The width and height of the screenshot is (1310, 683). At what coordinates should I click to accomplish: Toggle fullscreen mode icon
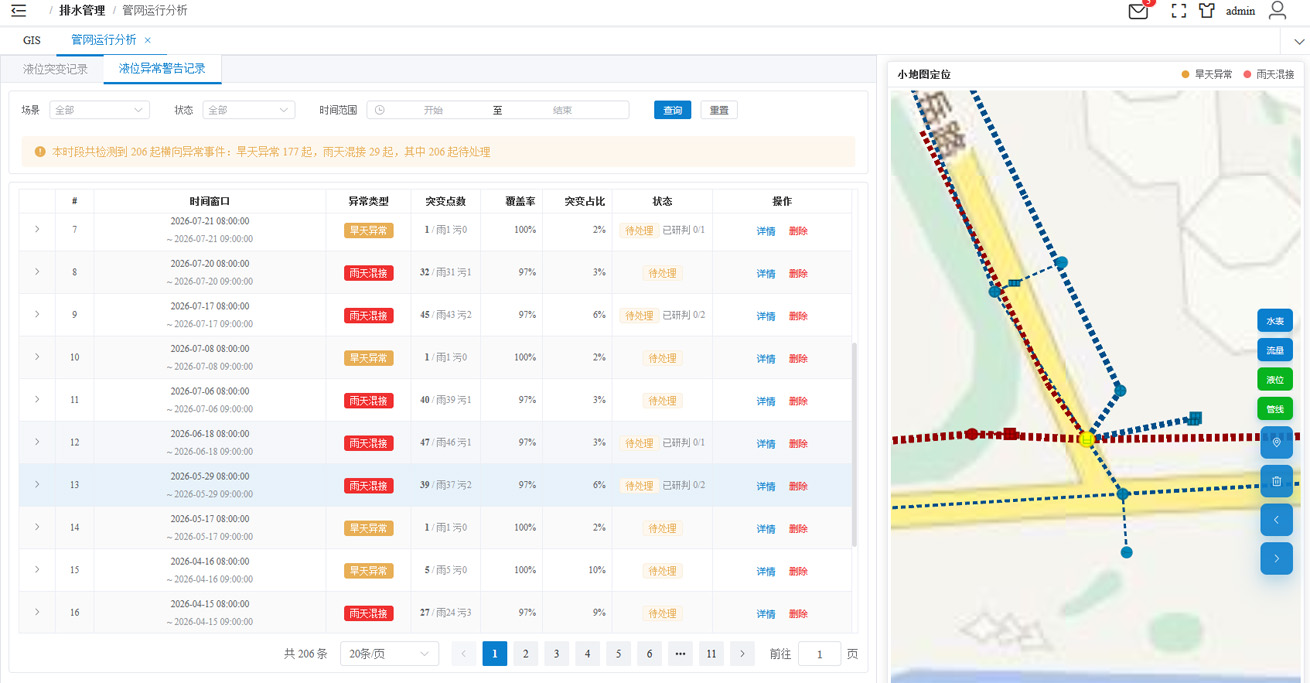[1179, 11]
